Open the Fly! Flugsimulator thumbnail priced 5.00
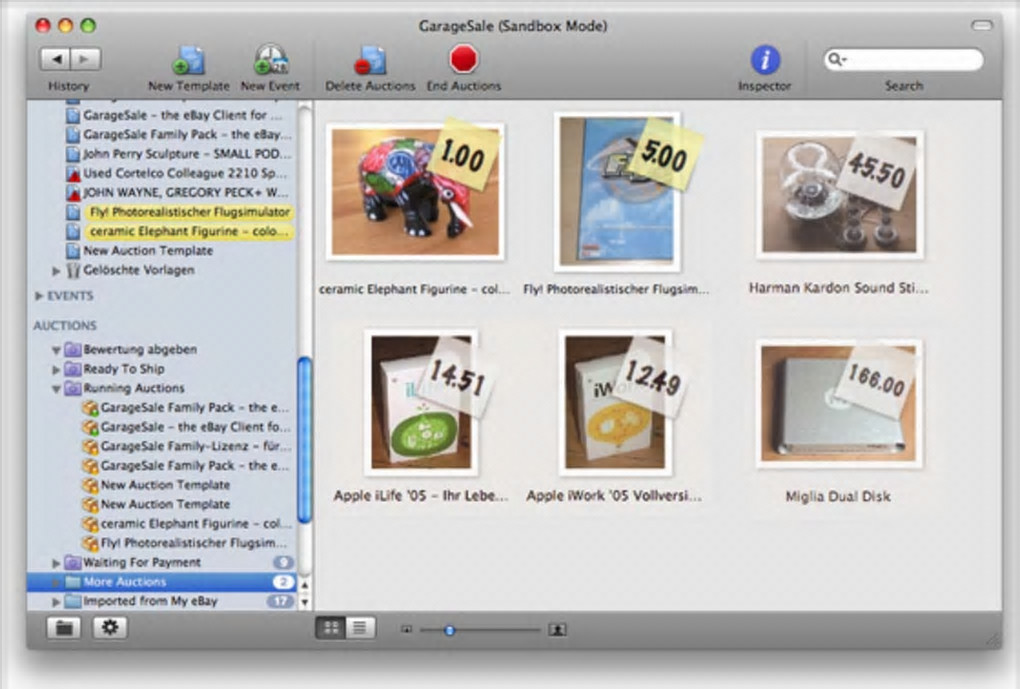Screen dimensions: 1020x689 pos(617,191)
